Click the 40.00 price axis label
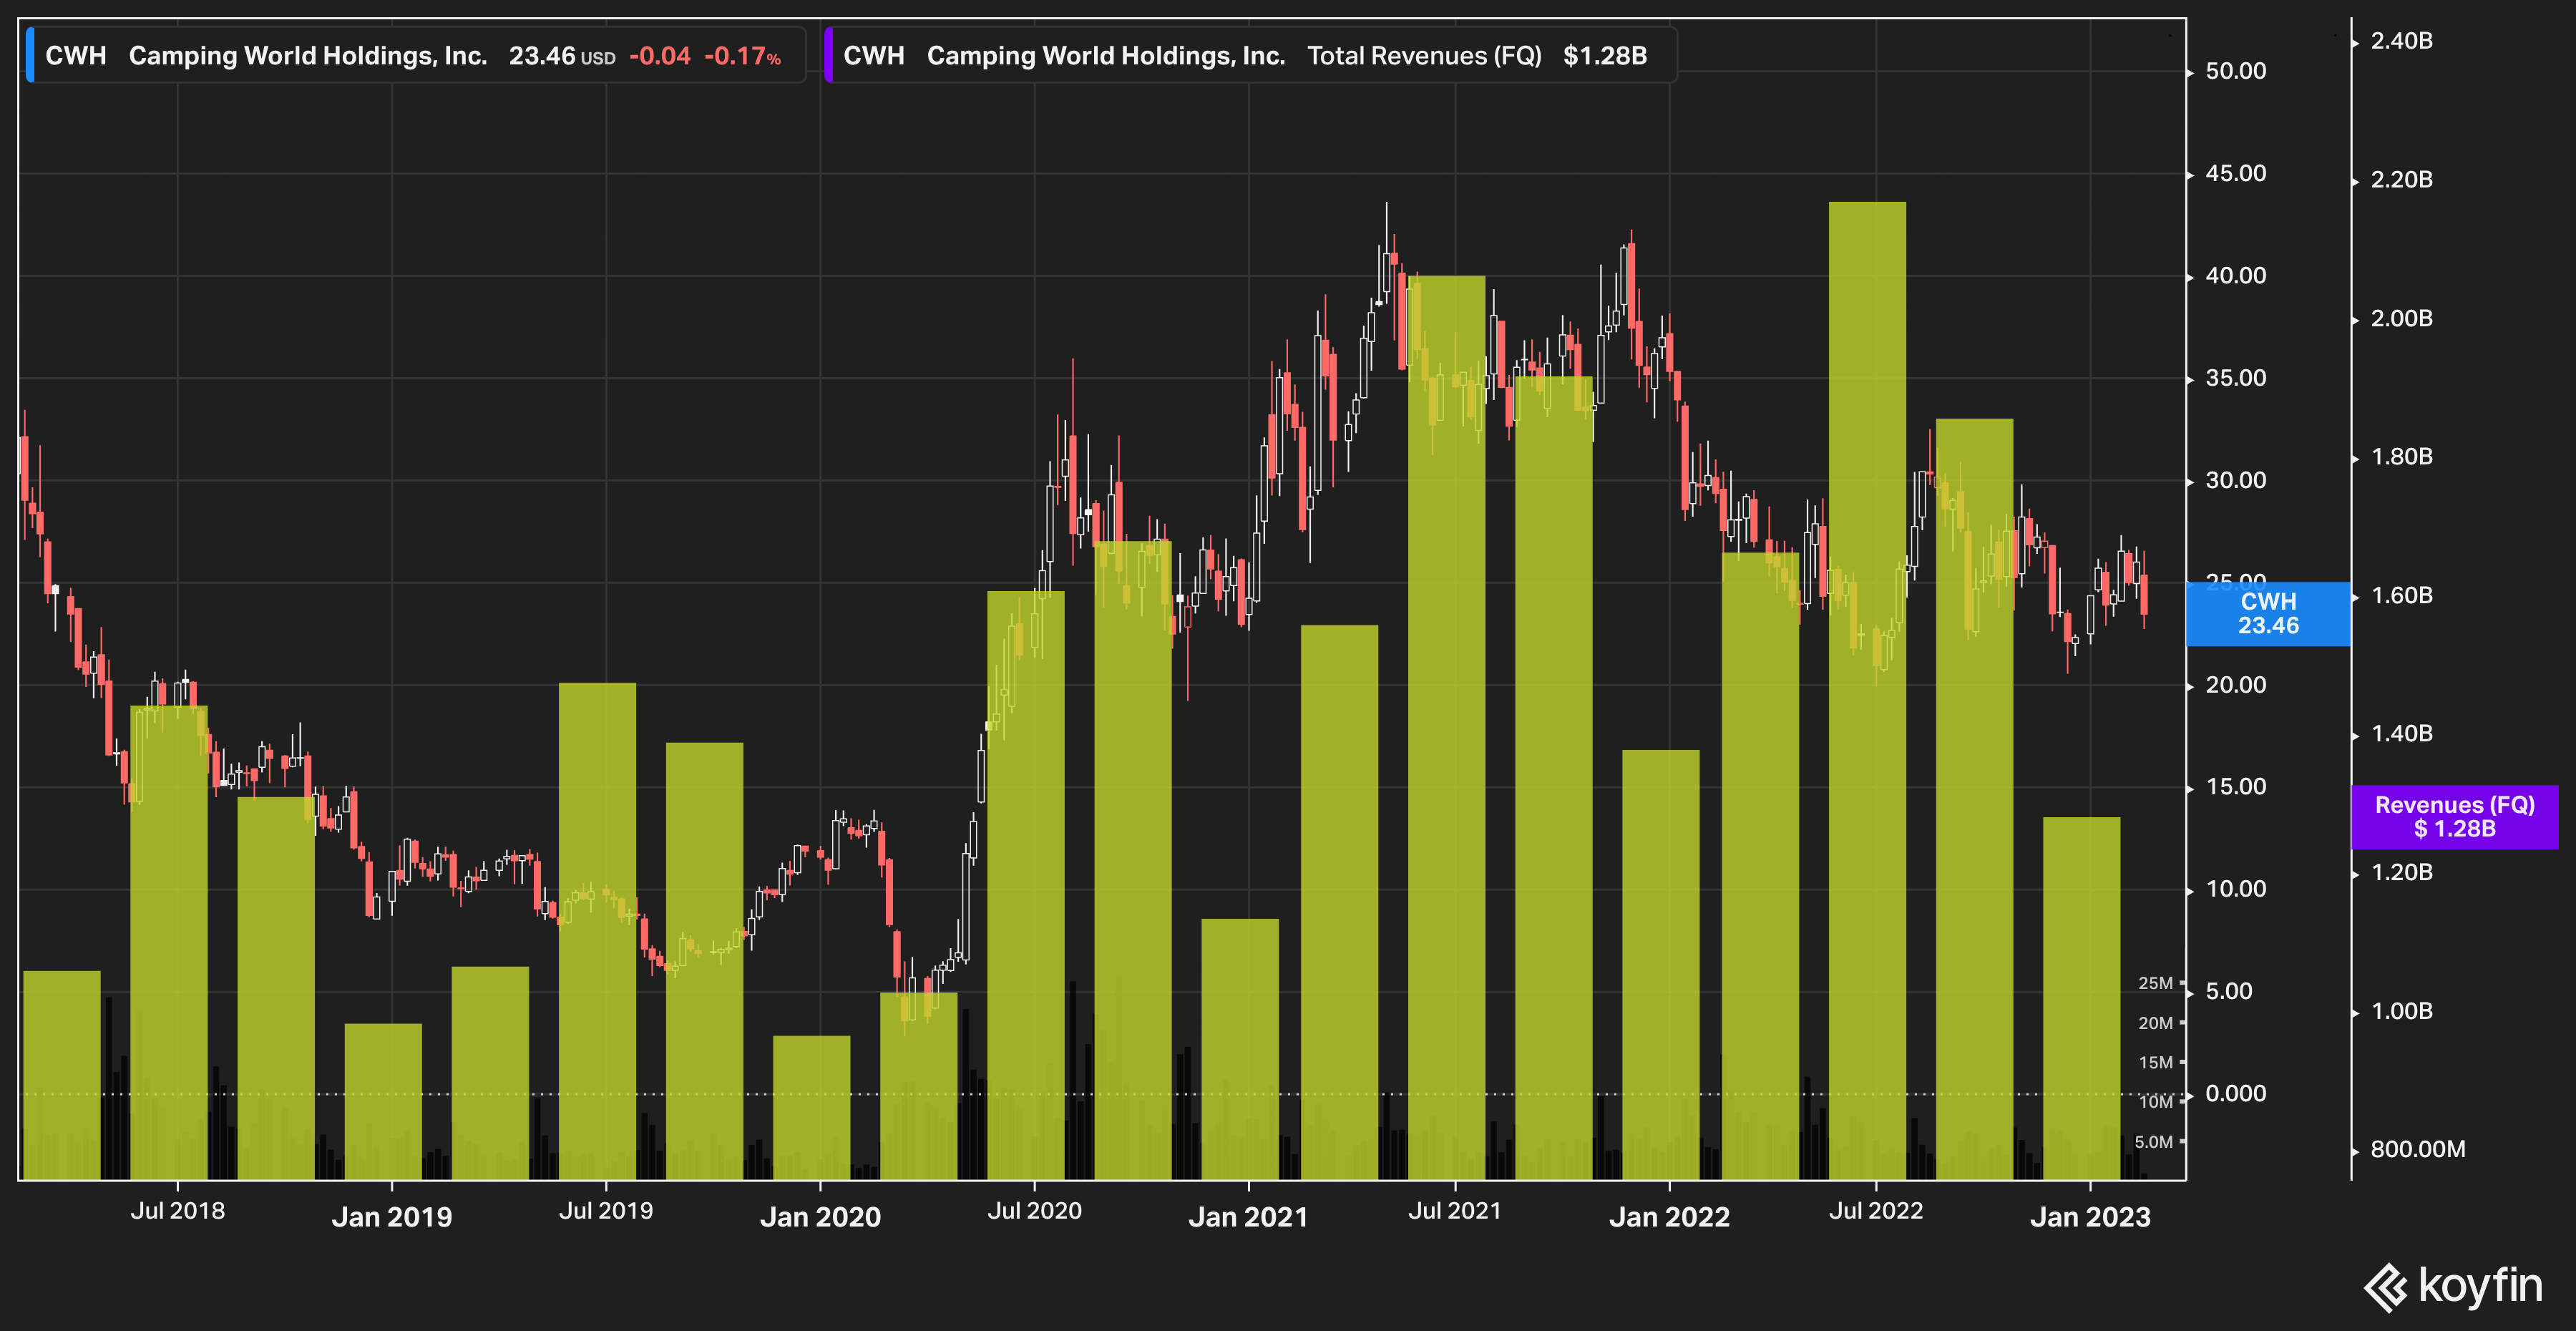 [2236, 276]
